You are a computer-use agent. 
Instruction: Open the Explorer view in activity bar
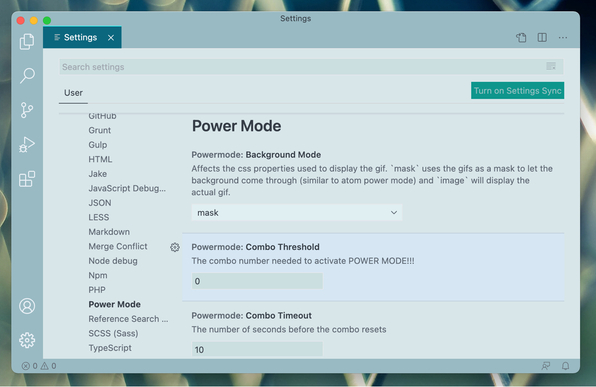(x=27, y=41)
